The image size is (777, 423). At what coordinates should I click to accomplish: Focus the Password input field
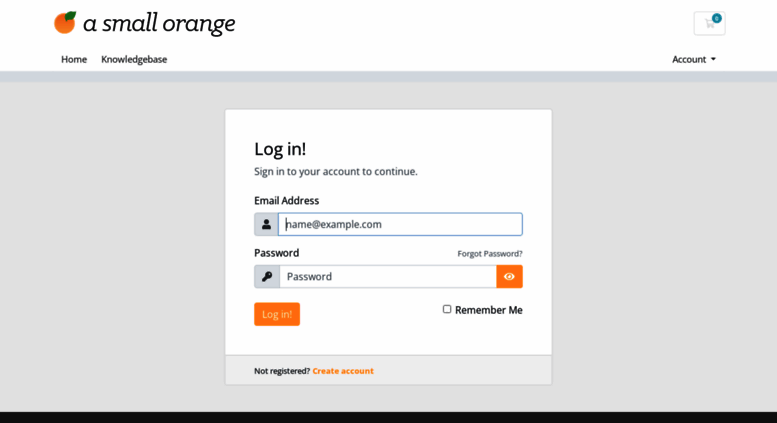pyautogui.click(x=388, y=276)
